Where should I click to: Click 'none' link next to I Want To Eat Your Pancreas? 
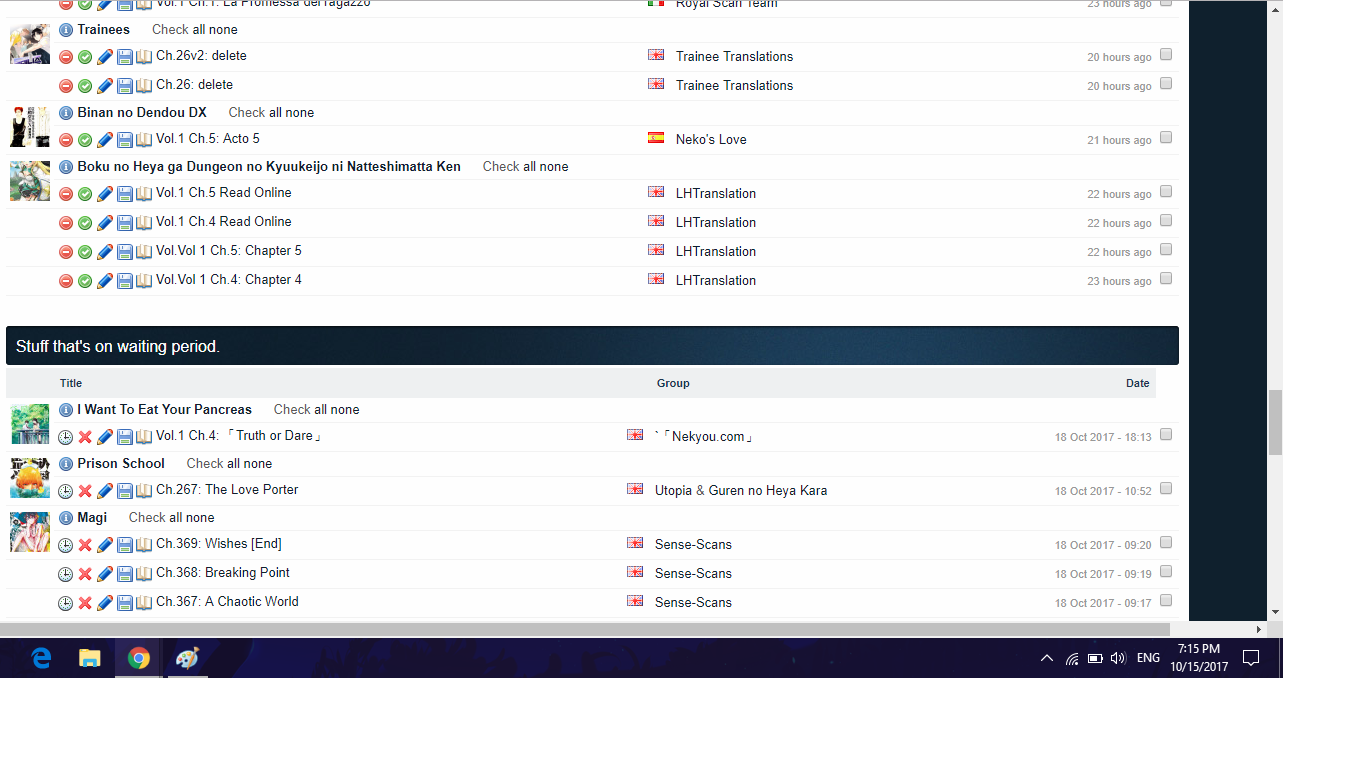pos(344,410)
